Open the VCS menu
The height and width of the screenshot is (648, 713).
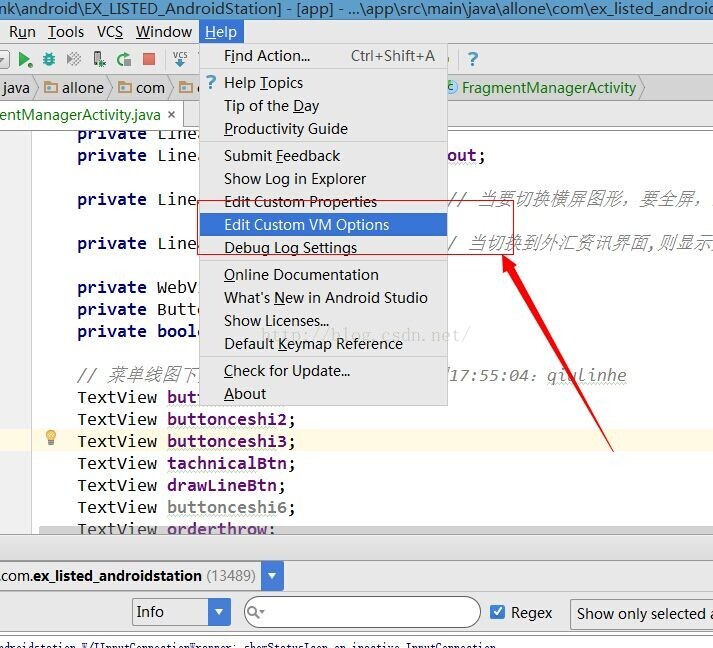tap(110, 32)
